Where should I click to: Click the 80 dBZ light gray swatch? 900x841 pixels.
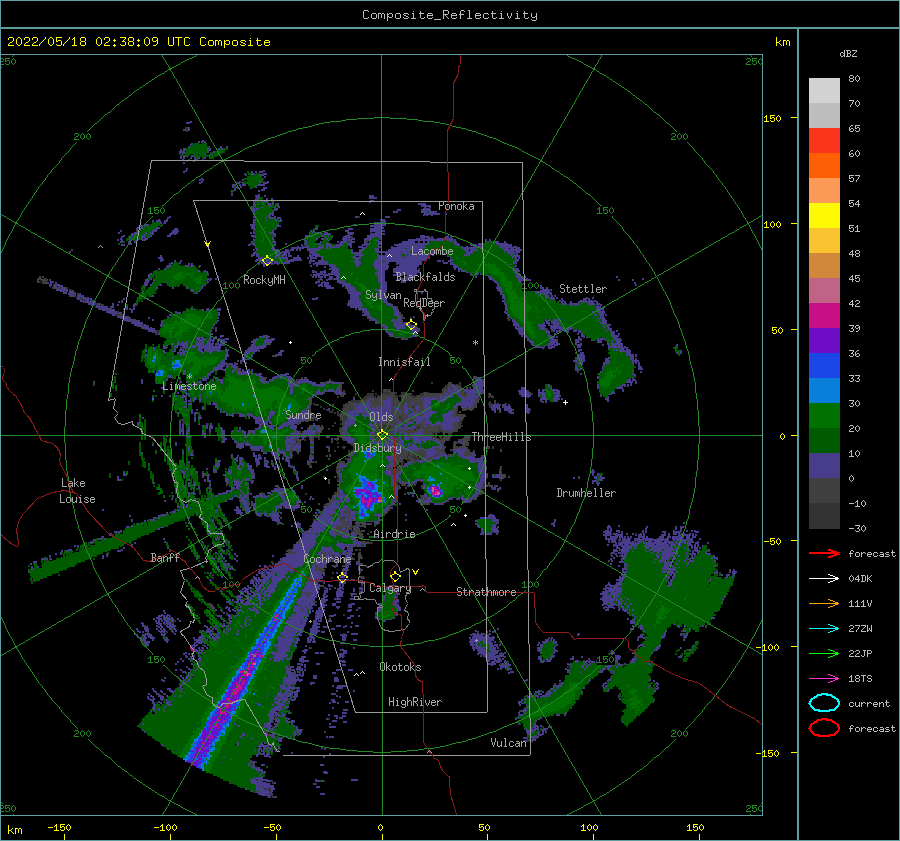824,90
